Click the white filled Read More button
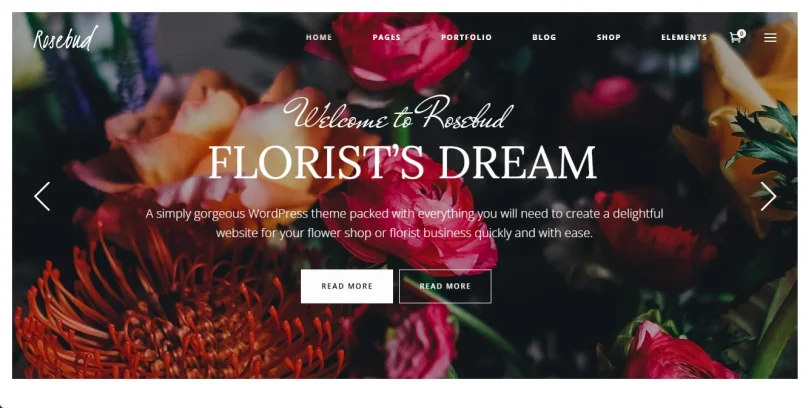This screenshot has width=808, height=408. click(x=347, y=286)
